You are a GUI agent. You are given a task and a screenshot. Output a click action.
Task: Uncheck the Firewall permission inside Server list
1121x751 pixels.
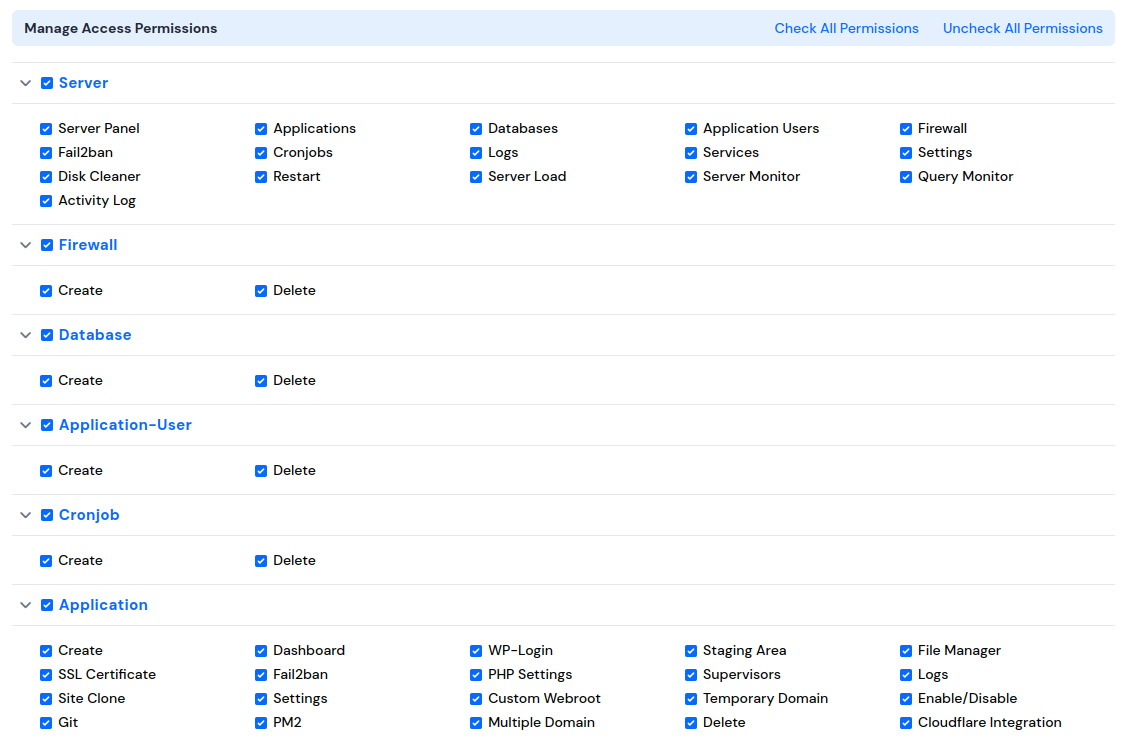[906, 129]
